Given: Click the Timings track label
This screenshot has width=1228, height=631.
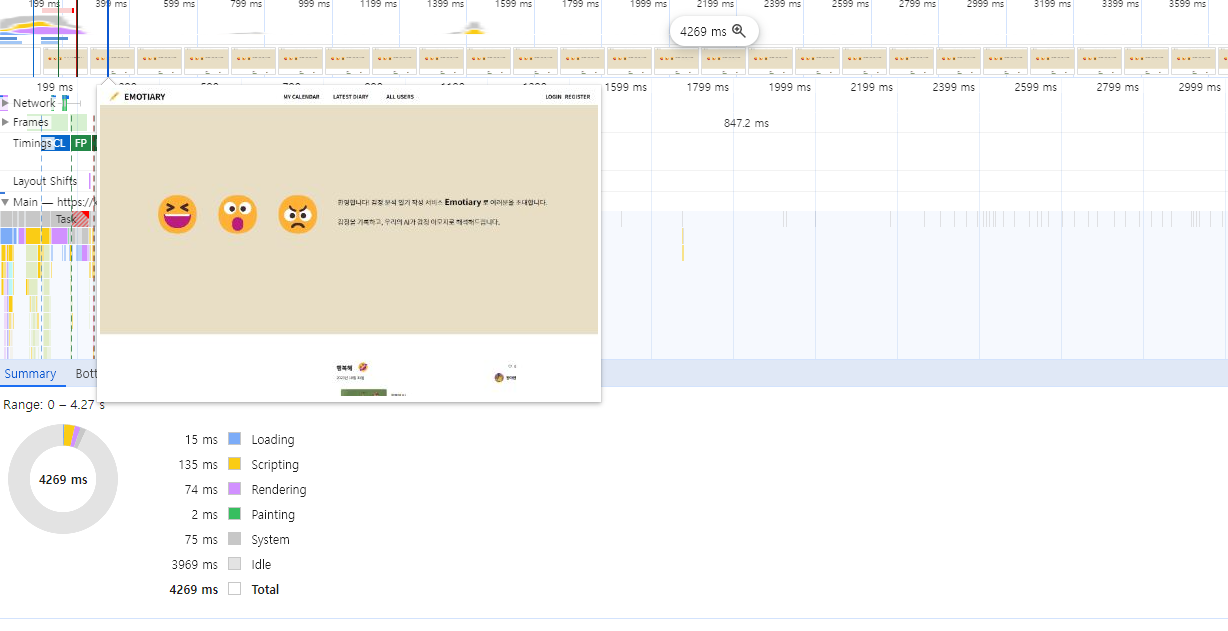Looking at the screenshot, I should click(x=32, y=143).
